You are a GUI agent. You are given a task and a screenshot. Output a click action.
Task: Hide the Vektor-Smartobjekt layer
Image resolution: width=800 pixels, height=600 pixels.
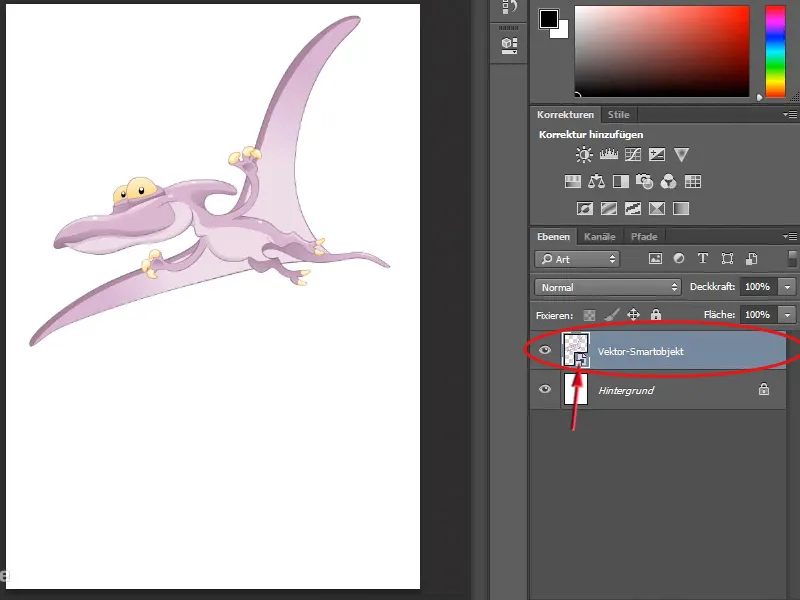(544, 350)
